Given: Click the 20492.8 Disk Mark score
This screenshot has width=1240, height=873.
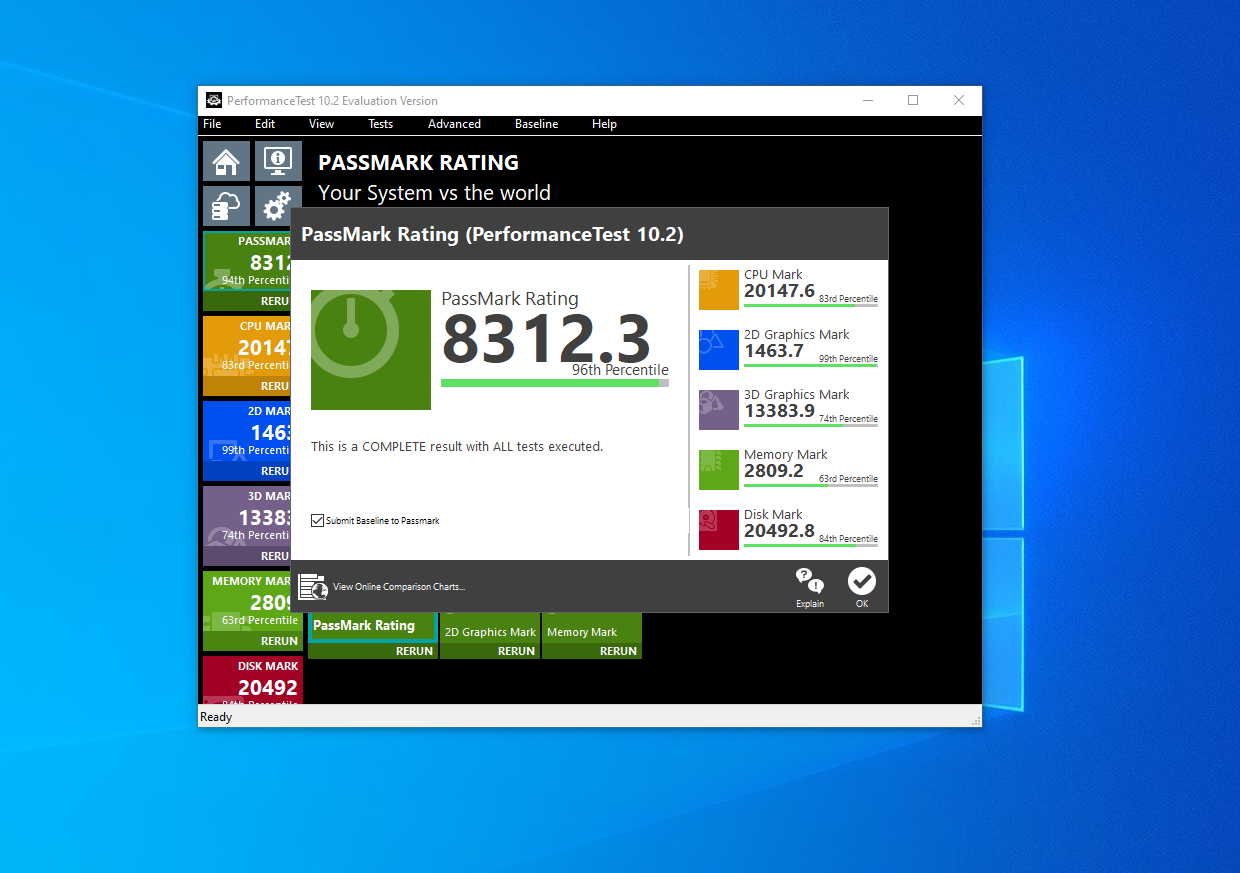Looking at the screenshot, I should click(780, 531).
